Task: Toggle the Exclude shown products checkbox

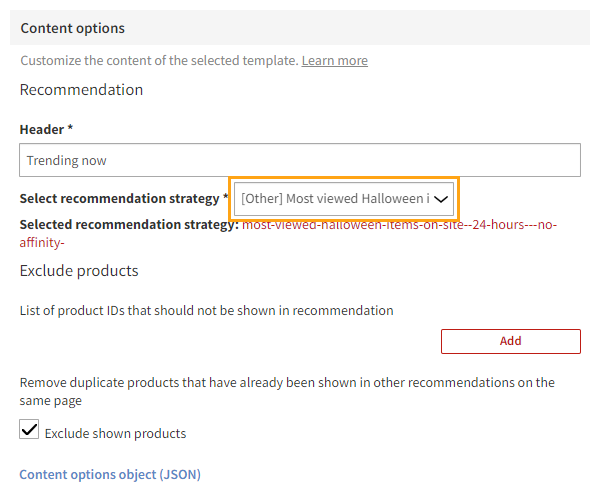Action: click(x=30, y=431)
